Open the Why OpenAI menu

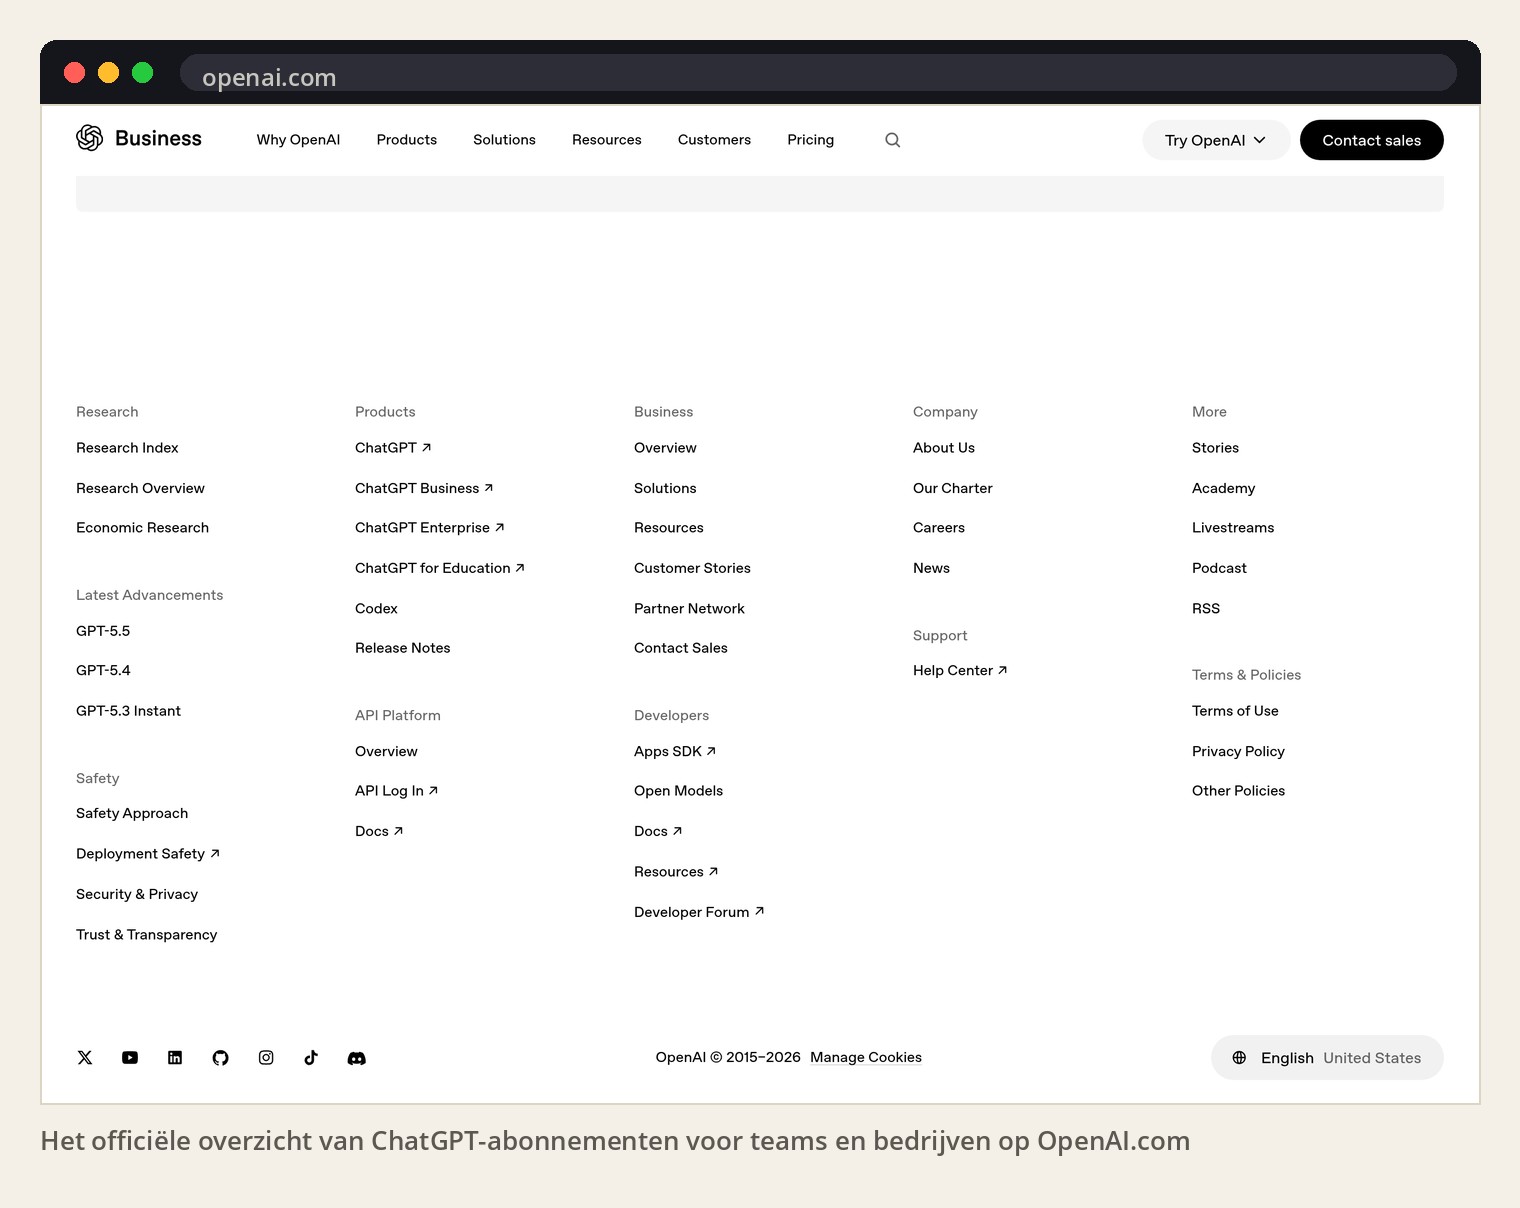(298, 140)
